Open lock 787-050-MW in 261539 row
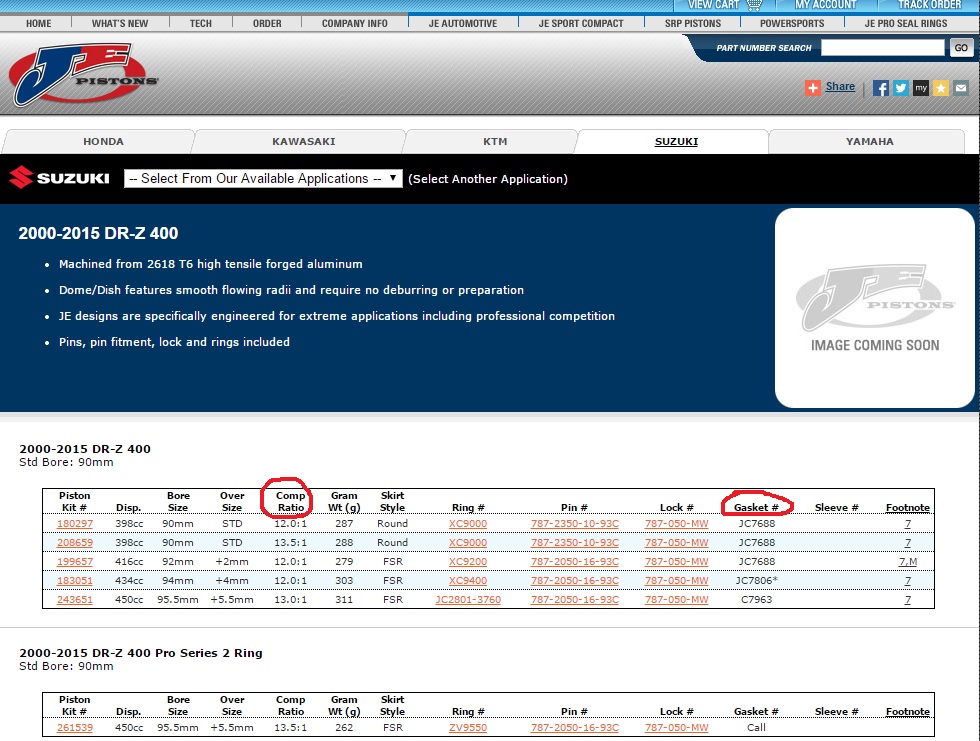This screenshot has width=980, height=741. point(676,727)
